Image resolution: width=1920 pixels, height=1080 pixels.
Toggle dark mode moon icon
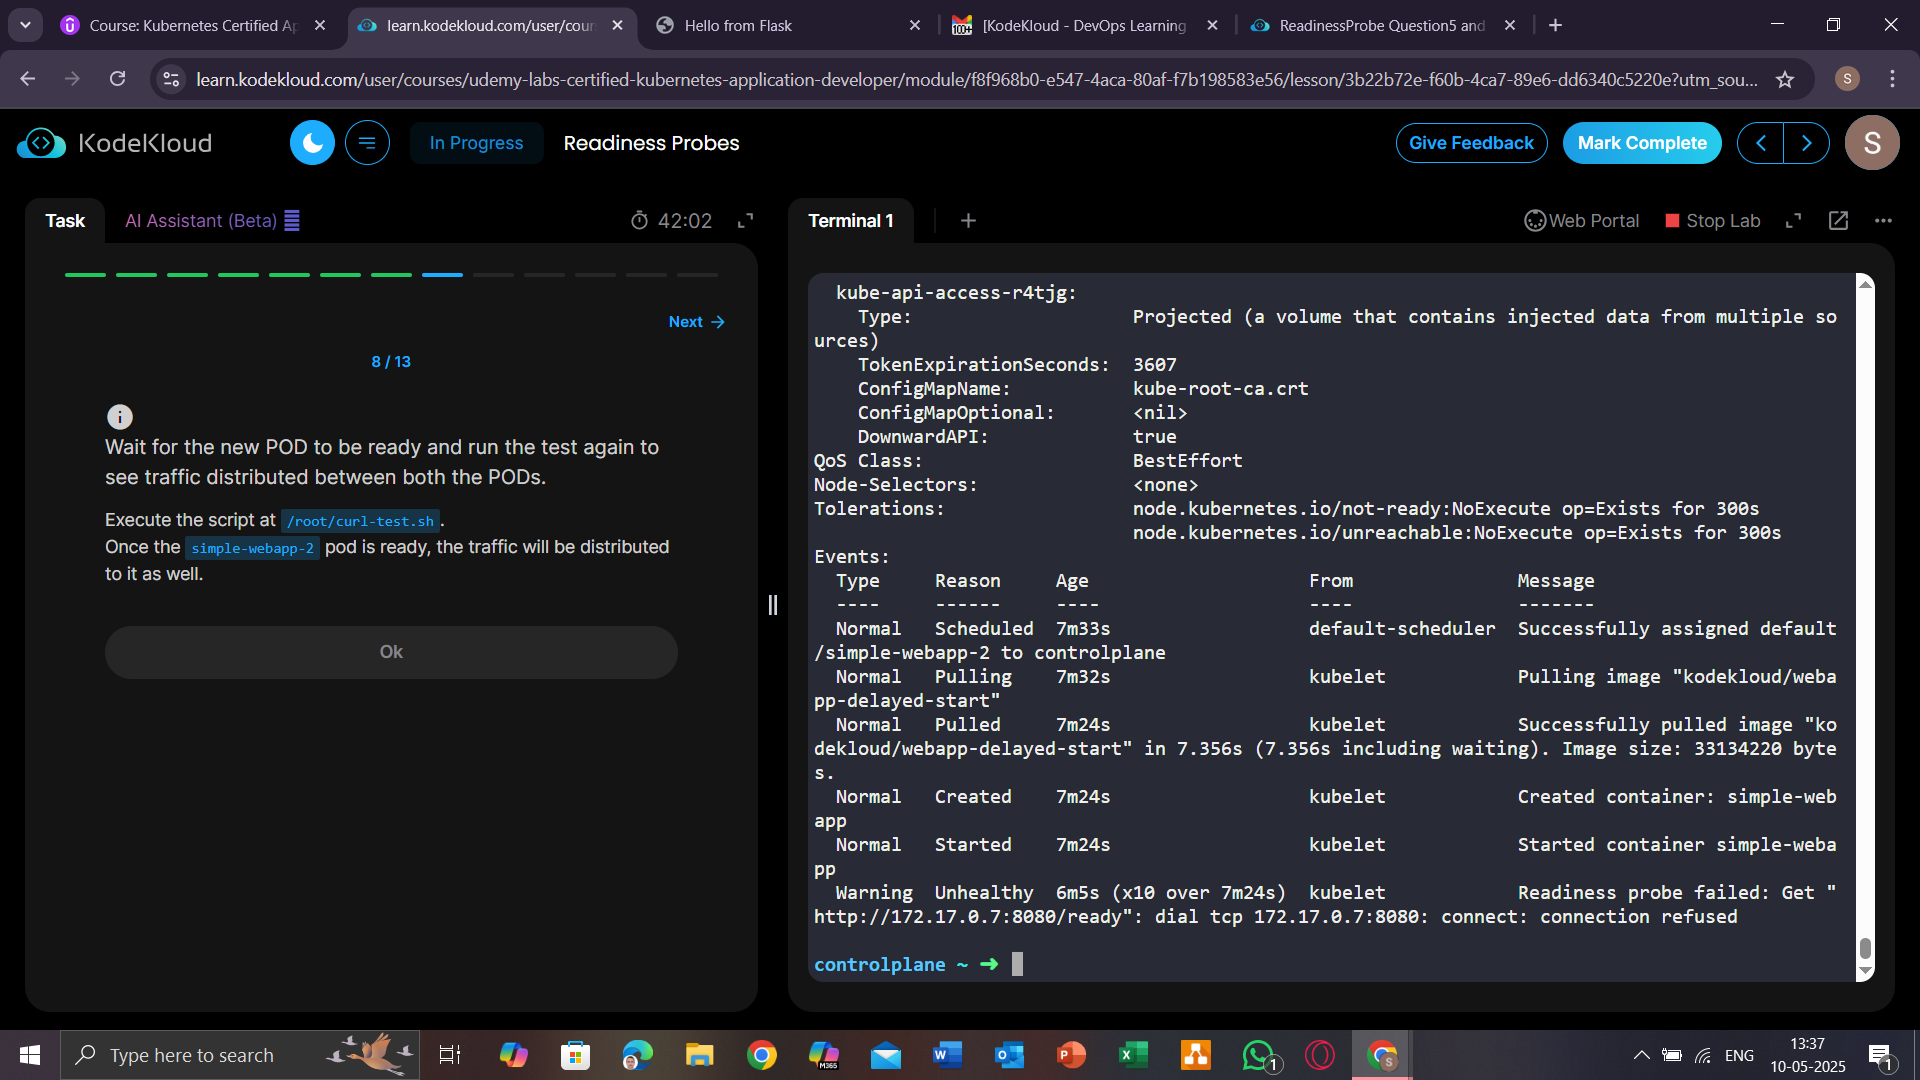(x=312, y=143)
